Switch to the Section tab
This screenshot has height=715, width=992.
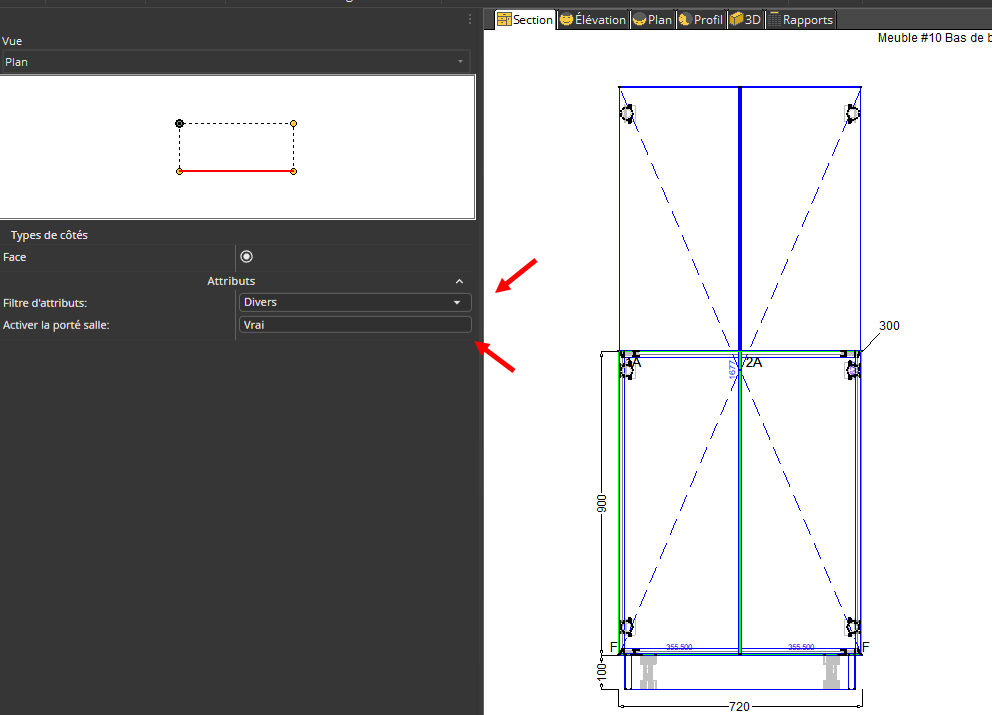click(525, 20)
